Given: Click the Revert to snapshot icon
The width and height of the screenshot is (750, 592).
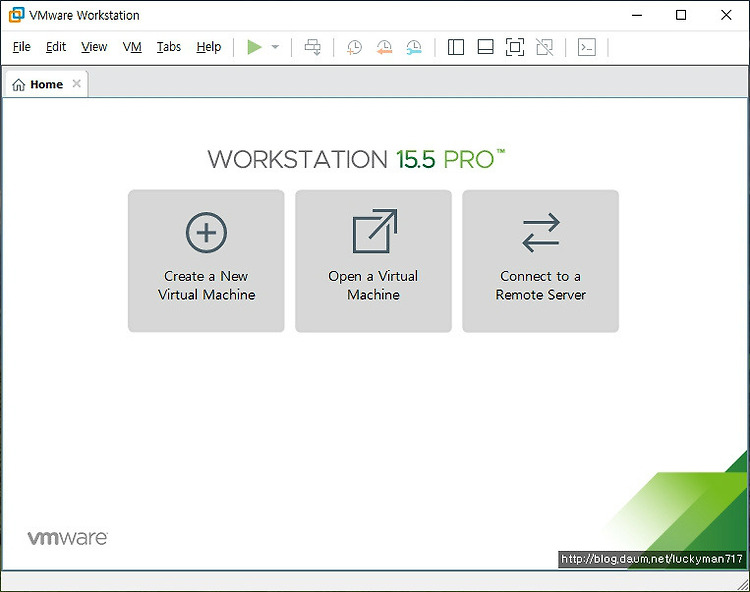Looking at the screenshot, I should [384, 47].
